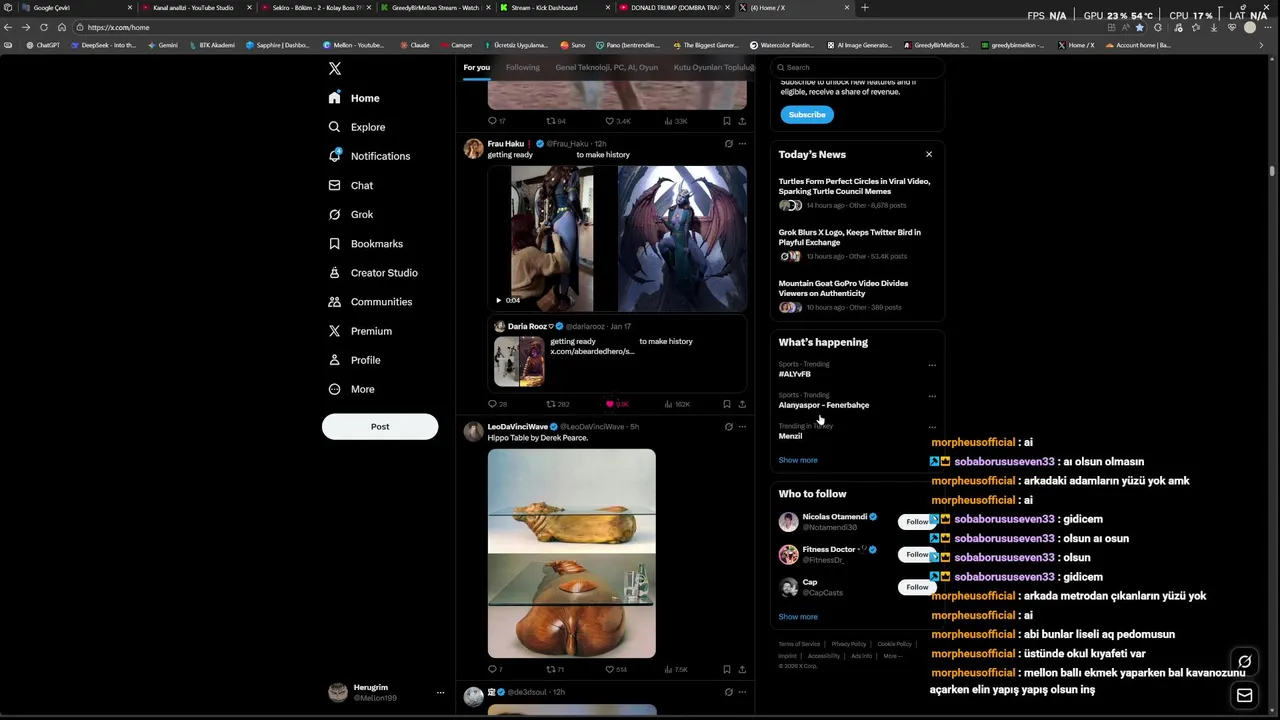Open Notifications in the sidebar

tap(369, 156)
